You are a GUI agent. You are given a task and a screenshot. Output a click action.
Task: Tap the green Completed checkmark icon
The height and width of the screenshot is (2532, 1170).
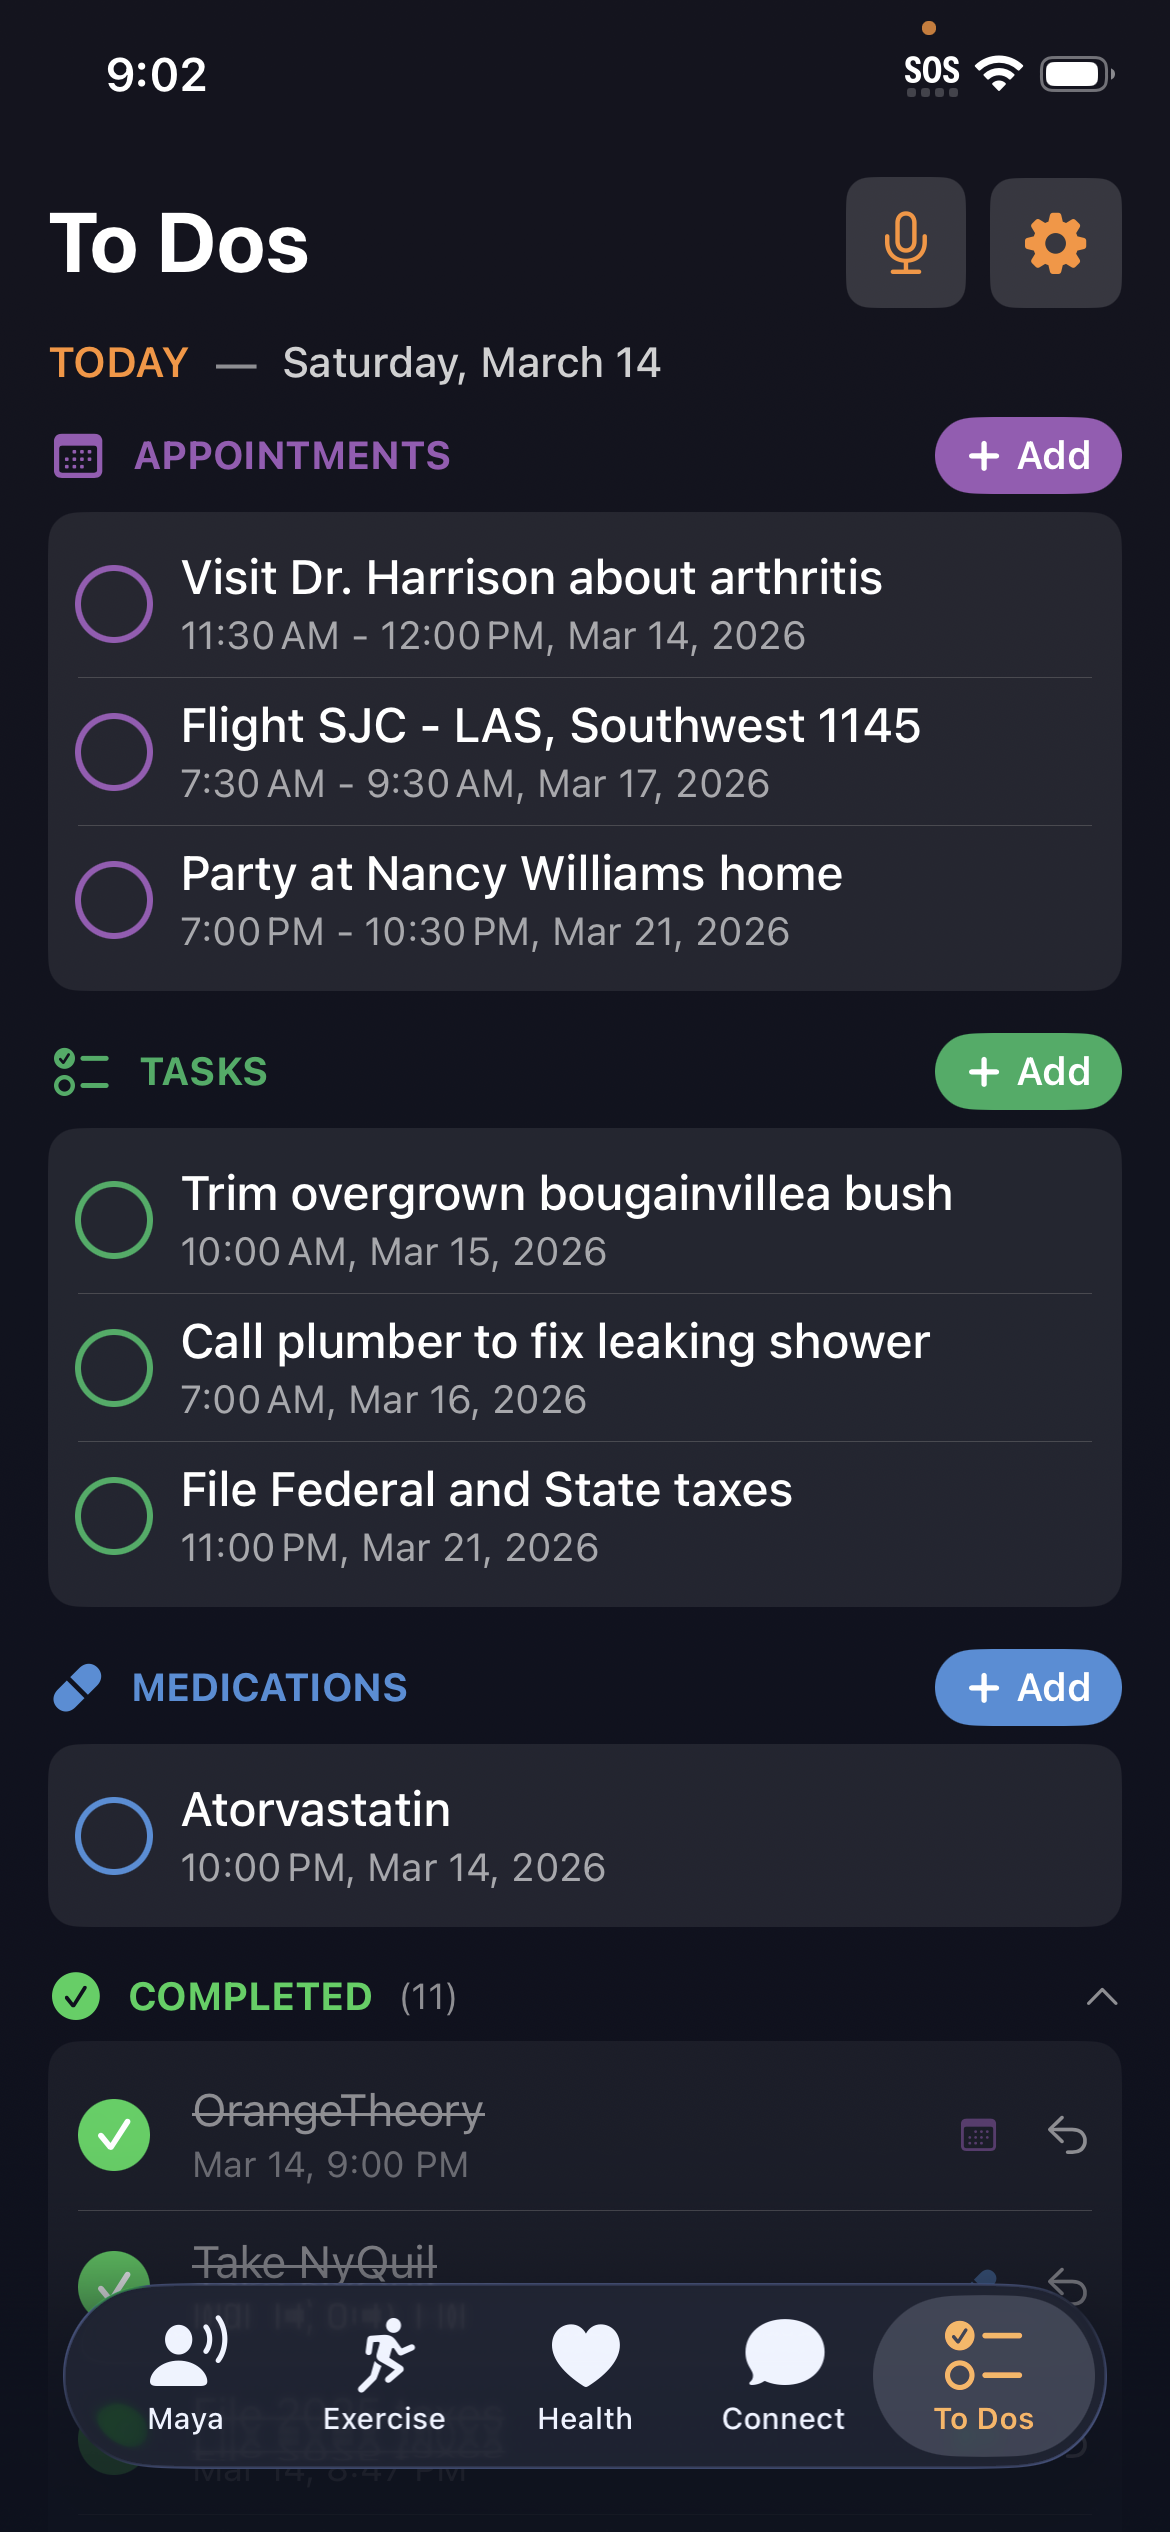(76, 1997)
